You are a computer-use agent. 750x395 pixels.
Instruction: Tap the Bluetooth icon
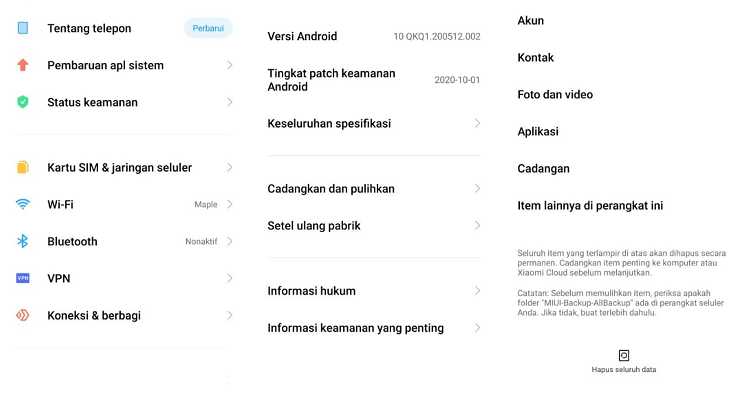22,241
